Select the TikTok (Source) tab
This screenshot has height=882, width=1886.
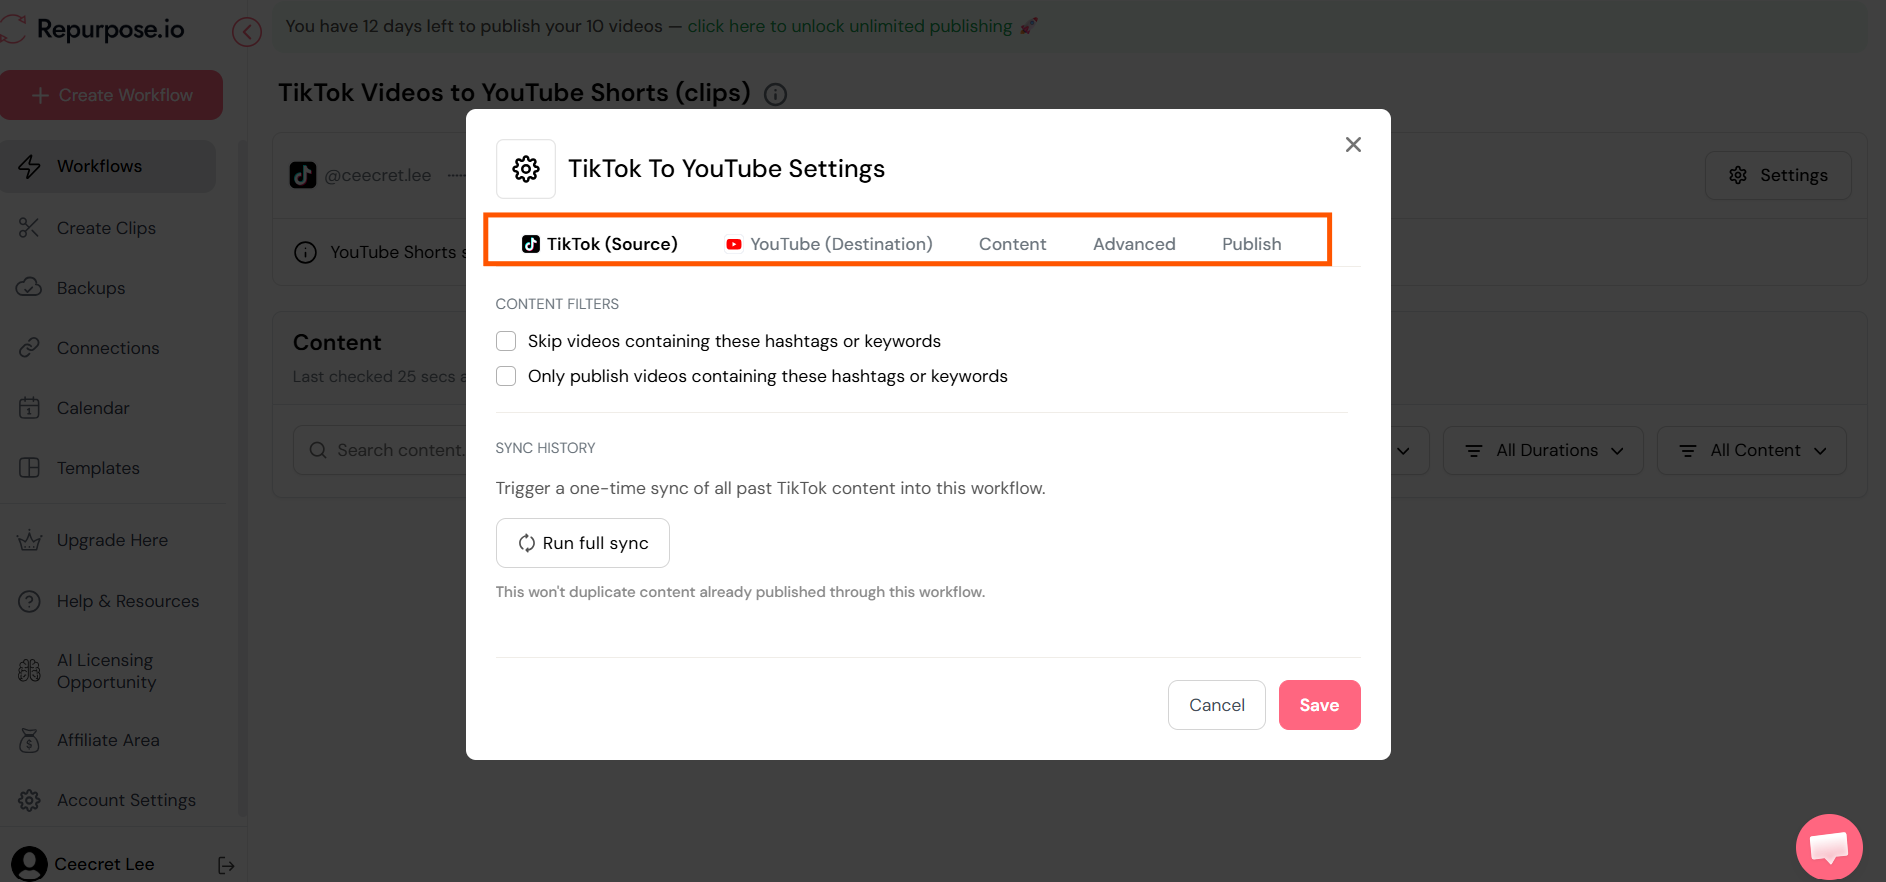coord(599,244)
